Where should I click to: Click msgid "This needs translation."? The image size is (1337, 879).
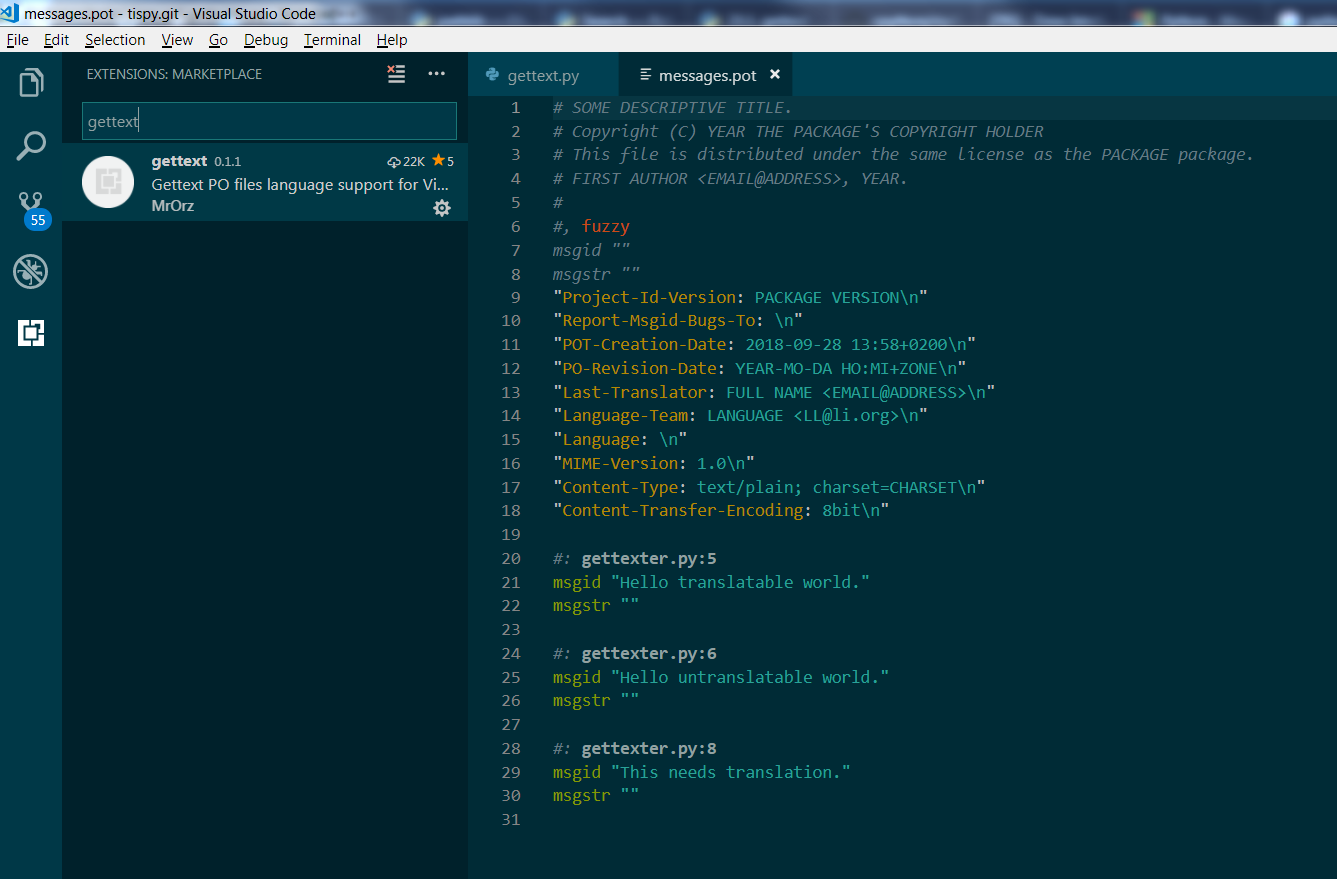pyautogui.click(x=702, y=773)
